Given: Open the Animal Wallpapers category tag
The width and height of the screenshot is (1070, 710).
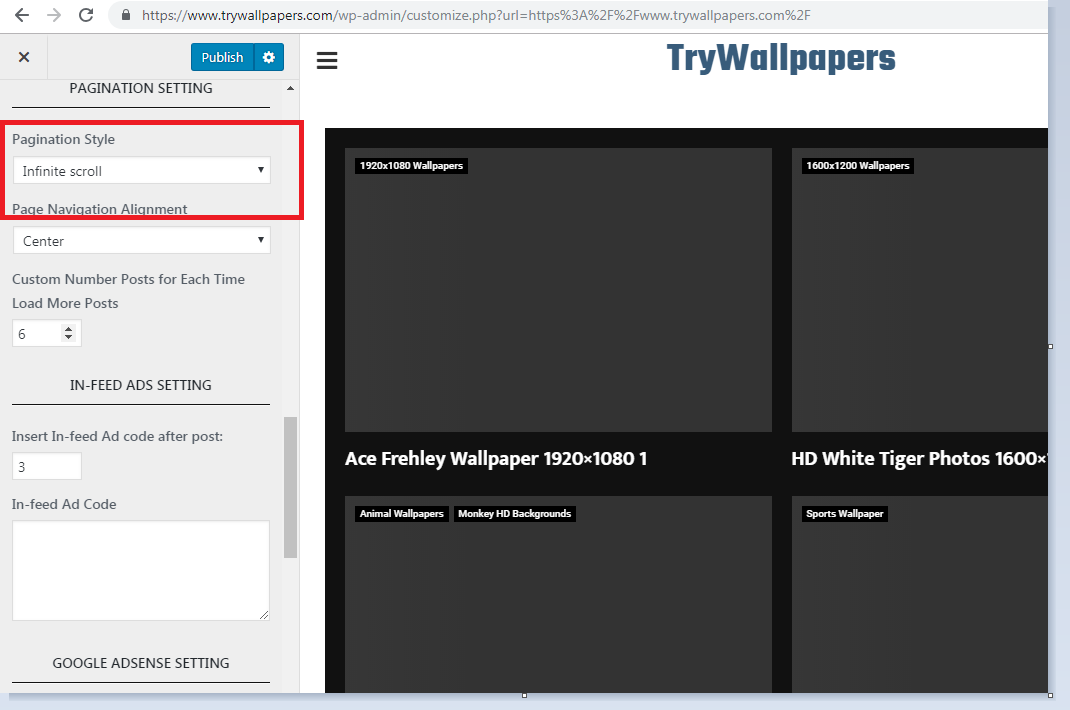Looking at the screenshot, I should point(401,514).
